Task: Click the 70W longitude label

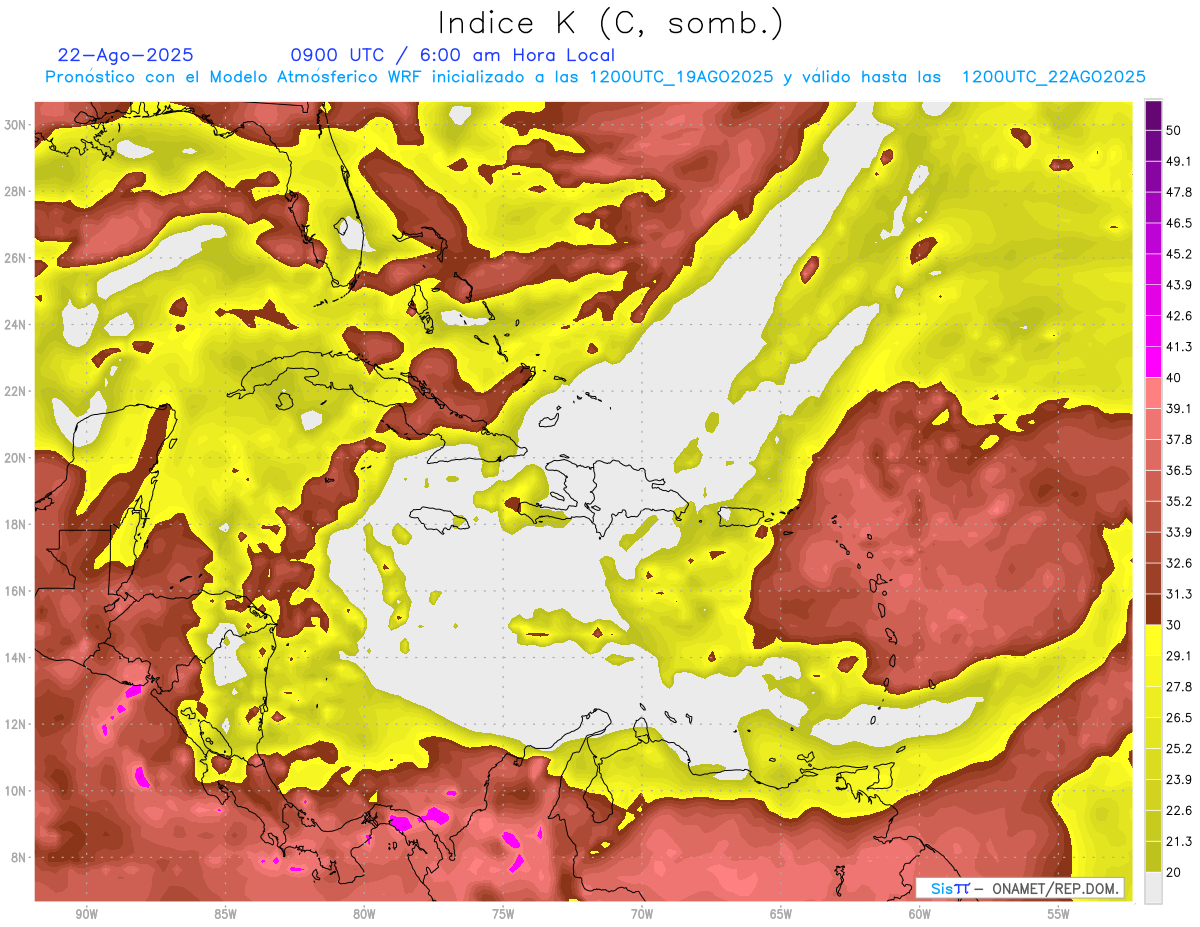Action: [x=642, y=914]
